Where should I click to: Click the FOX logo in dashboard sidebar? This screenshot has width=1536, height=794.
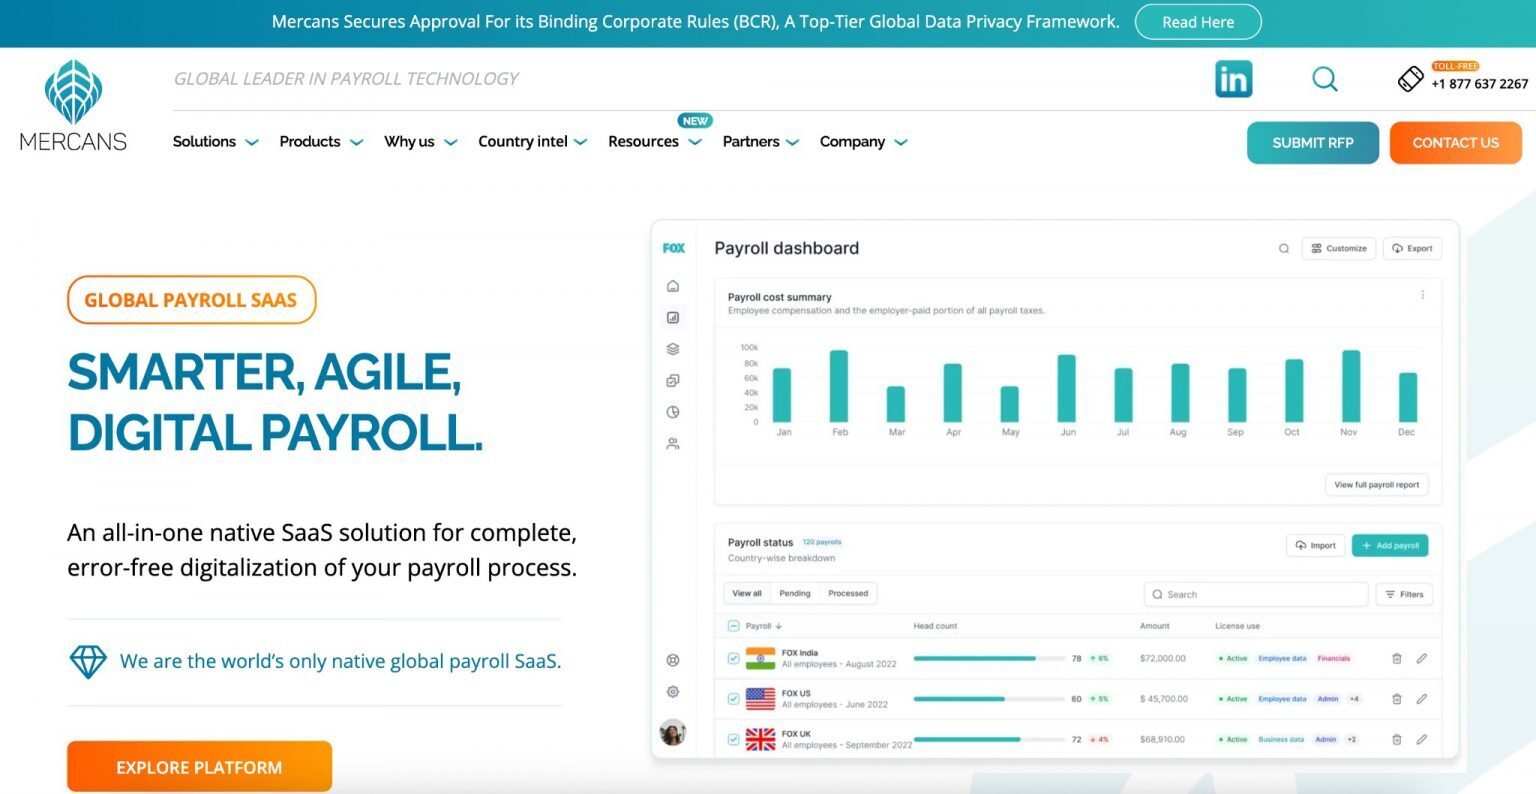point(674,248)
